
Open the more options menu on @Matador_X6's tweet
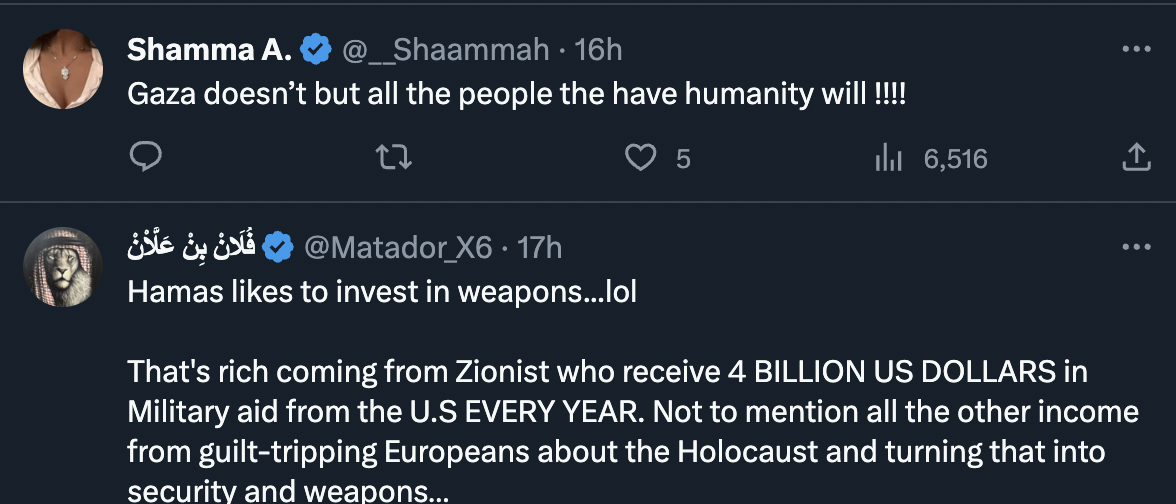(1135, 247)
